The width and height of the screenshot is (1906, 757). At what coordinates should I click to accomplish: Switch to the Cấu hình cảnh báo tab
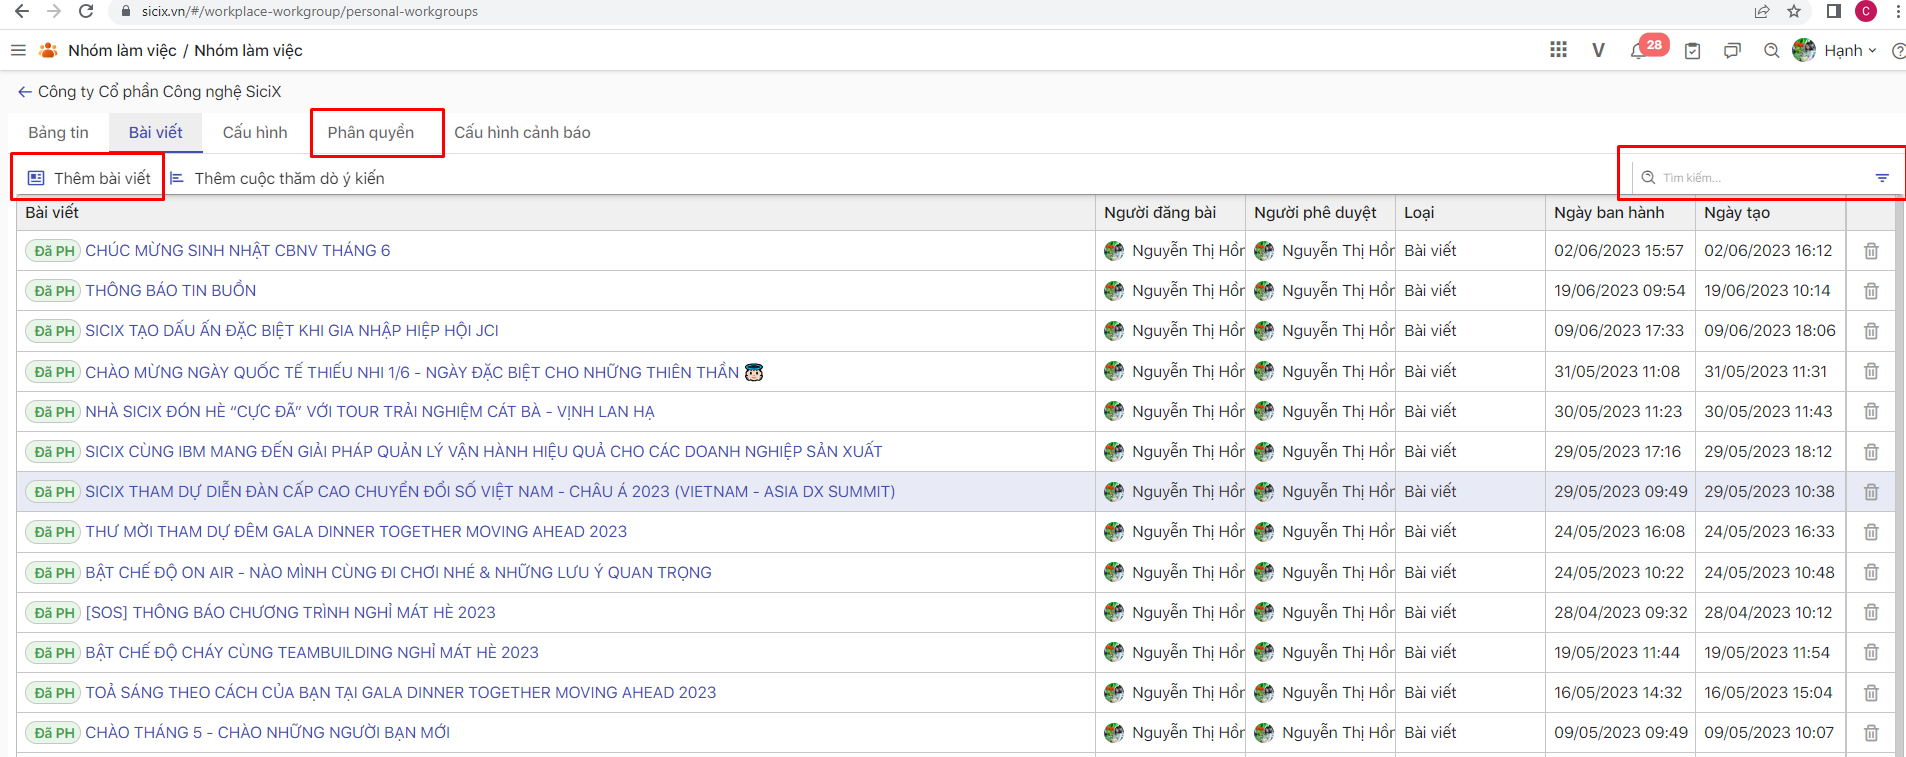(x=522, y=133)
